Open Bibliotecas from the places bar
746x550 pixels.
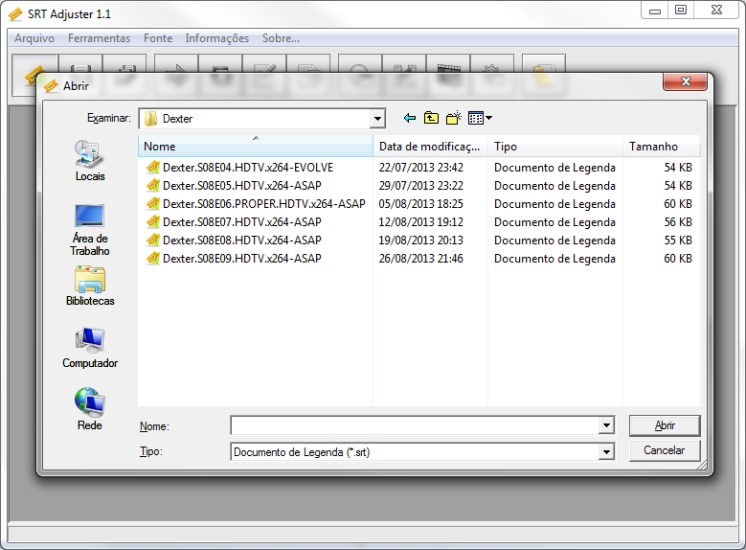pyautogui.click(x=89, y=286)
